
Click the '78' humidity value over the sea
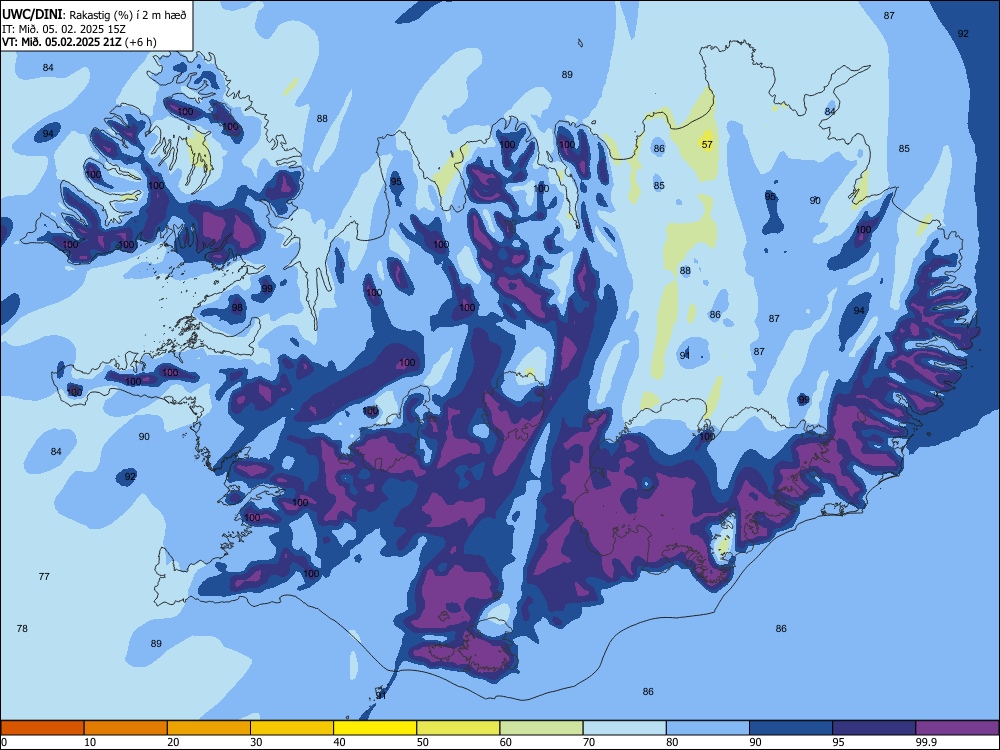[22, 629]
